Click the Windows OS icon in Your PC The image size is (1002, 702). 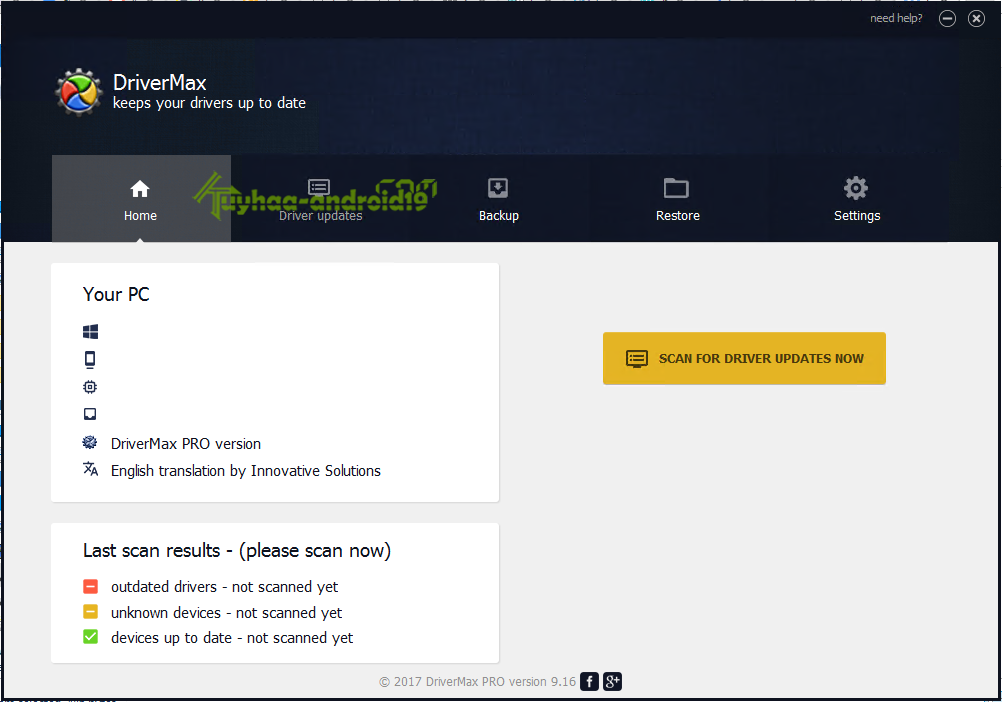[90, 332]
